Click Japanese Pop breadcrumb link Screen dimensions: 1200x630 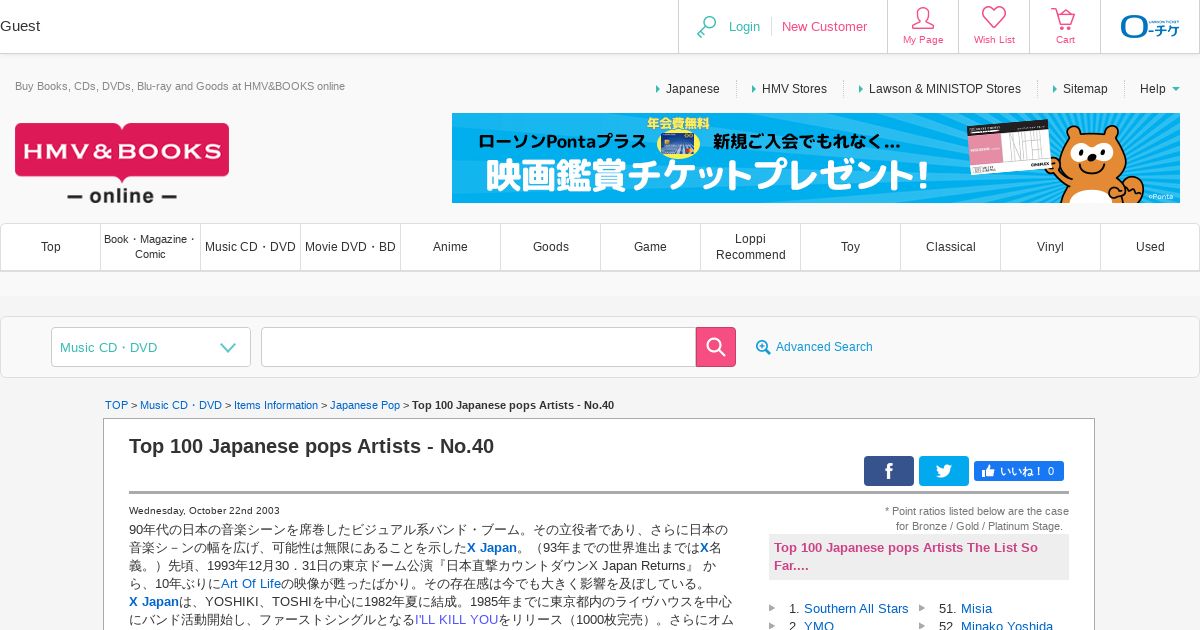coord(365,405)
